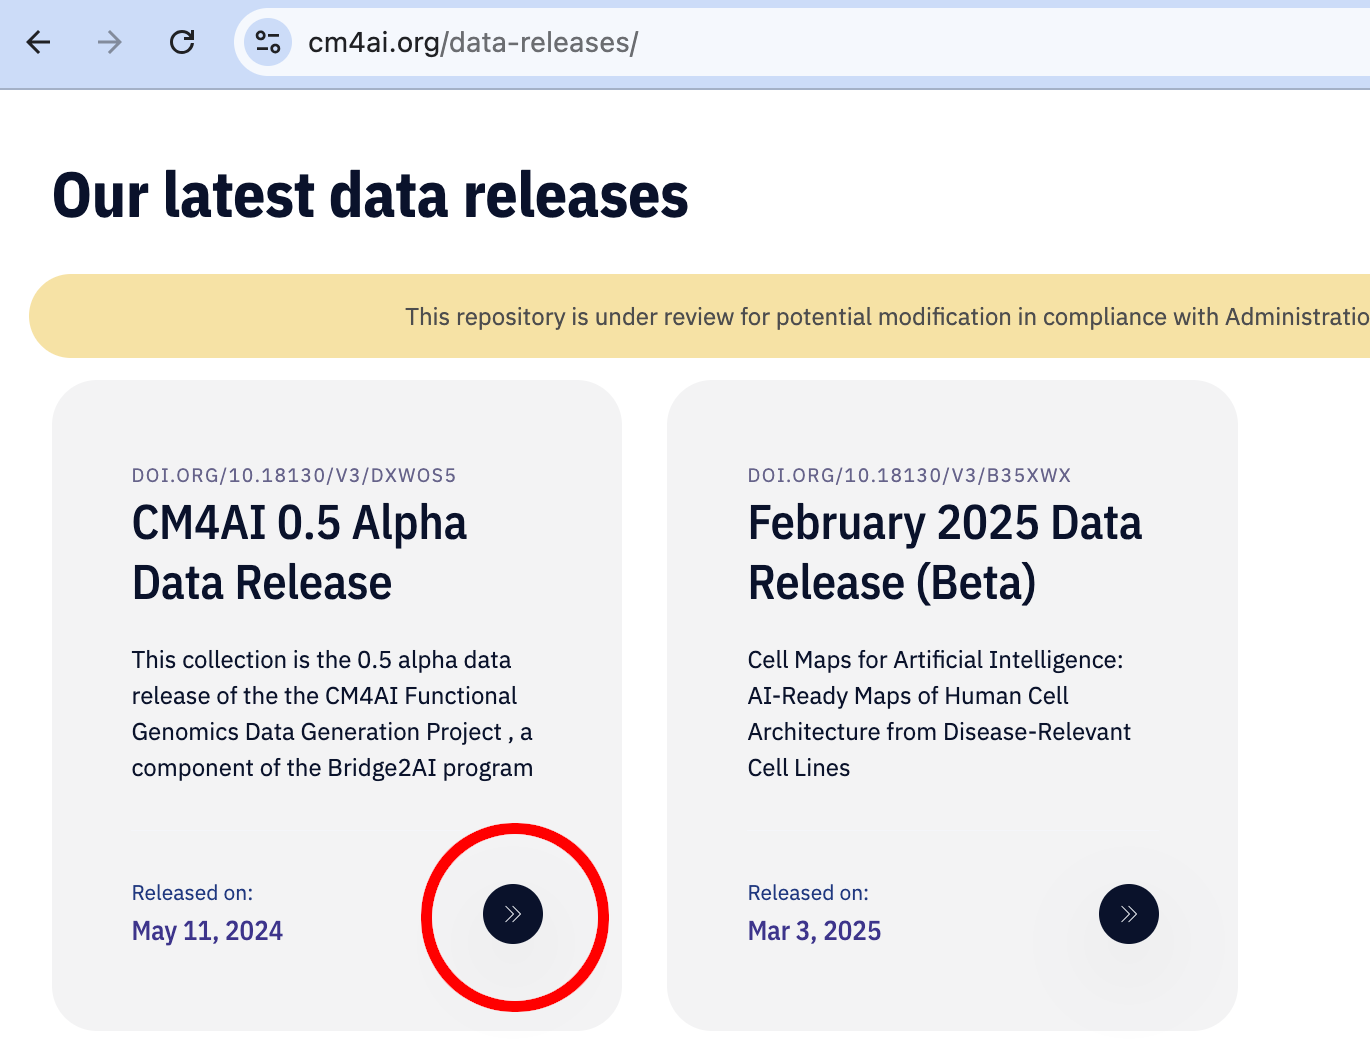
Task: Reload the page with the refresh icon
Action: [182, 42]
